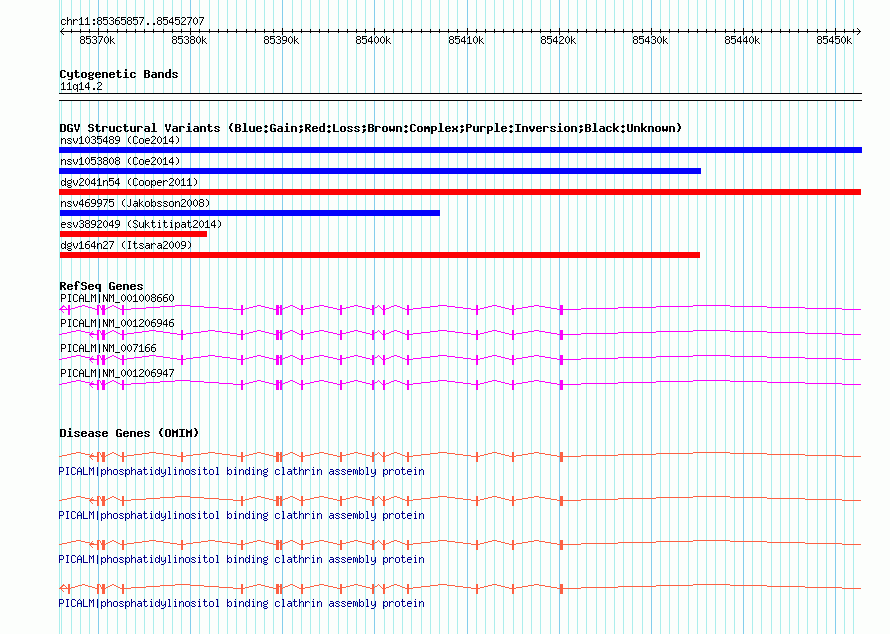Select the DGV Structural Variants track title
The image size is (890, 634).
[x=370, y=128]
